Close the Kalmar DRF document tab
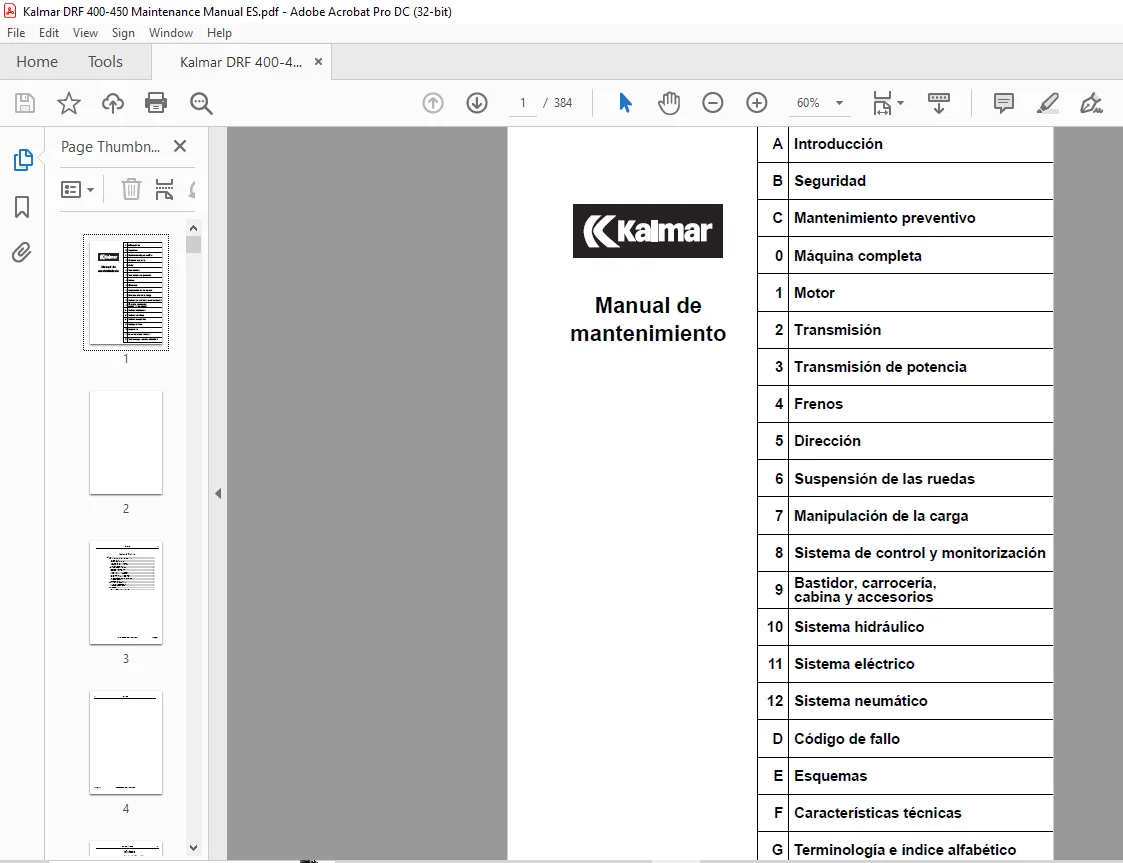Screen dimensions: 1123x863 (318, 62)
